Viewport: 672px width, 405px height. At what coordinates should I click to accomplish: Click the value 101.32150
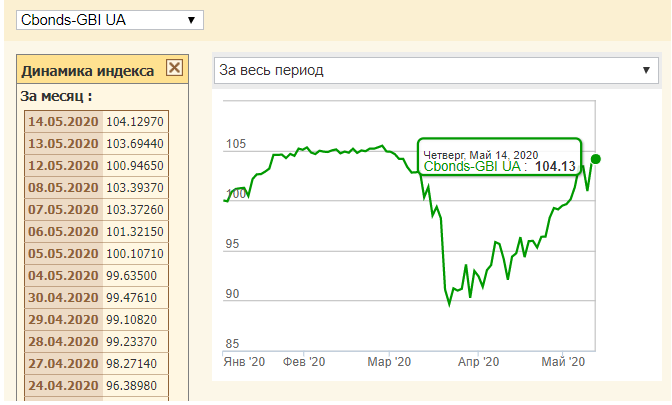pyautogui.click(x=135, y=232)
